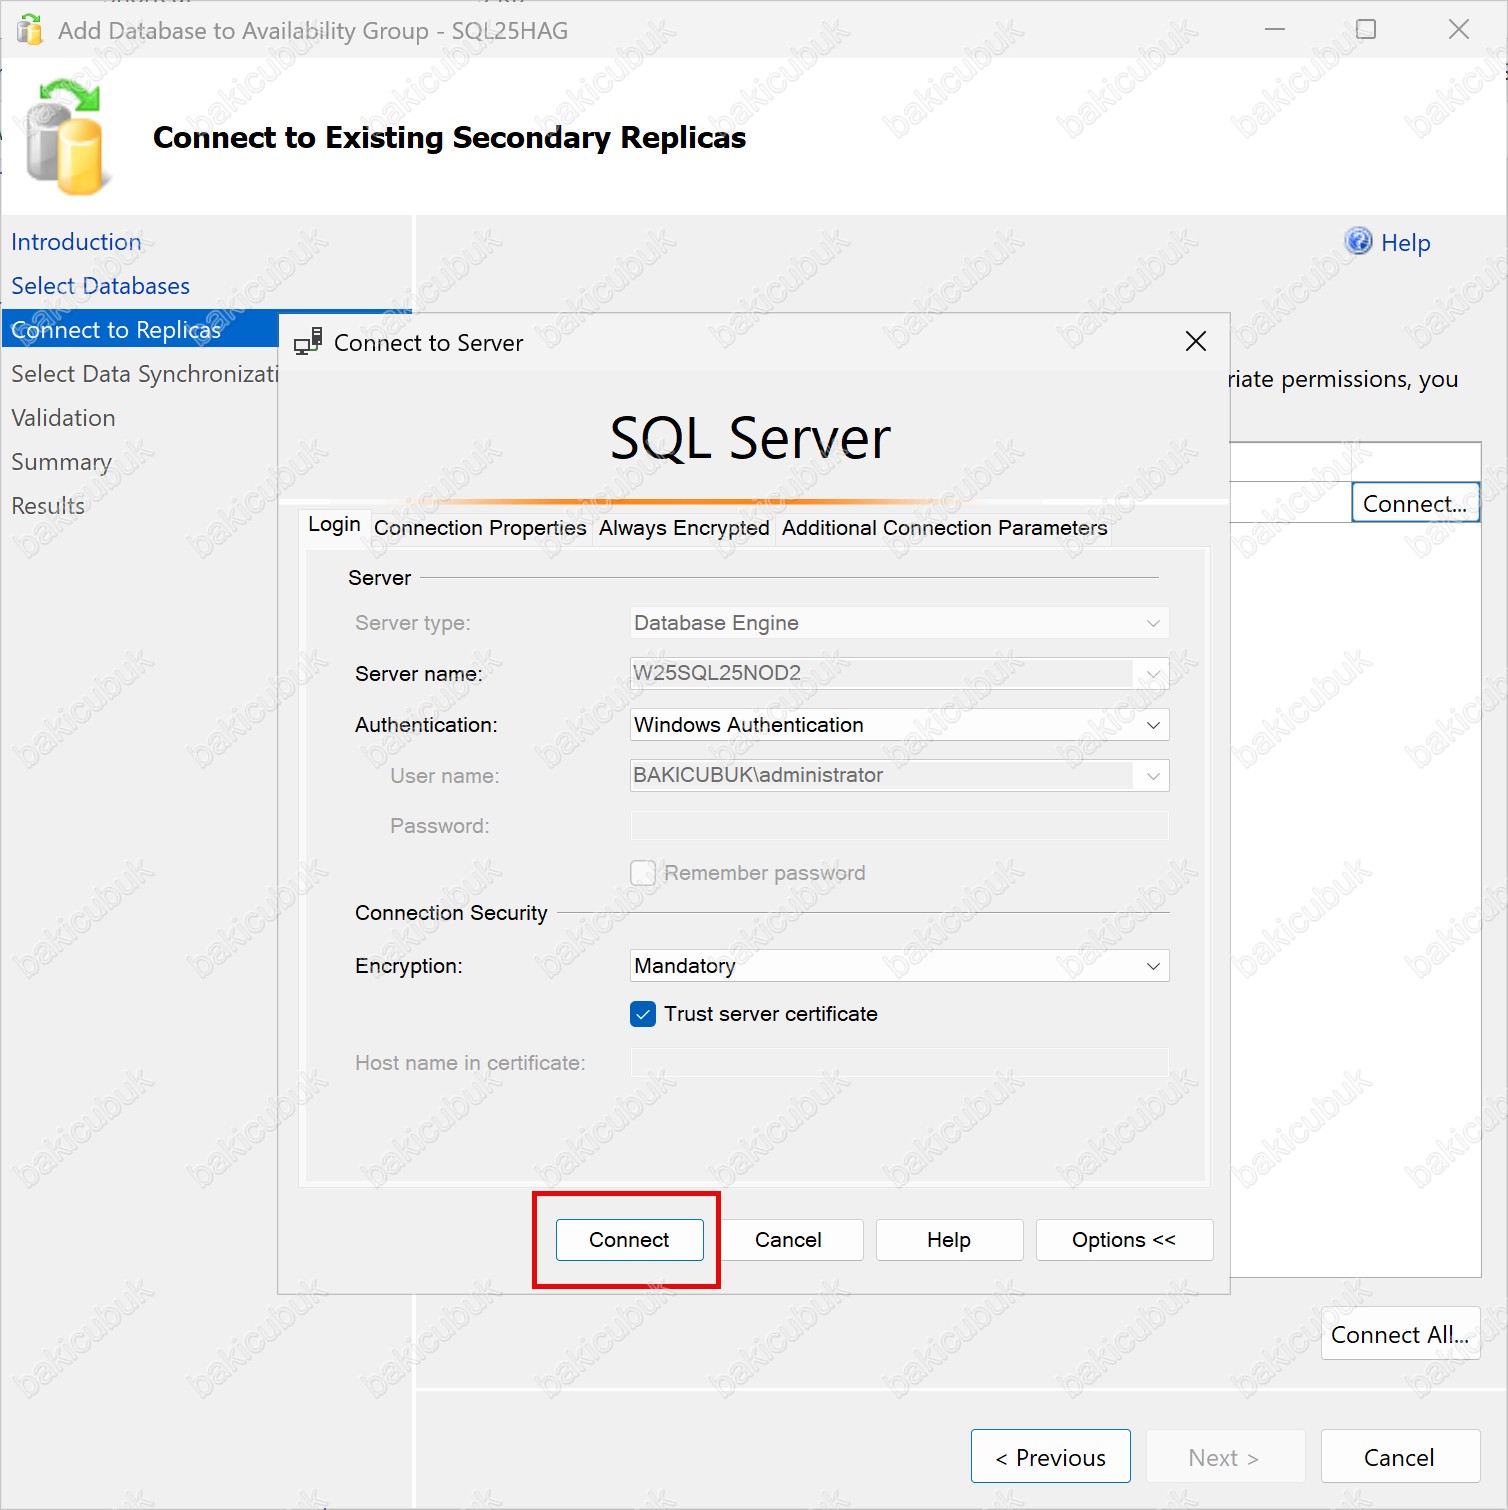This screenshot has height=1510, width=1508.
Task: Maximize the Add Database wizard window
Action: point(1365,30)
